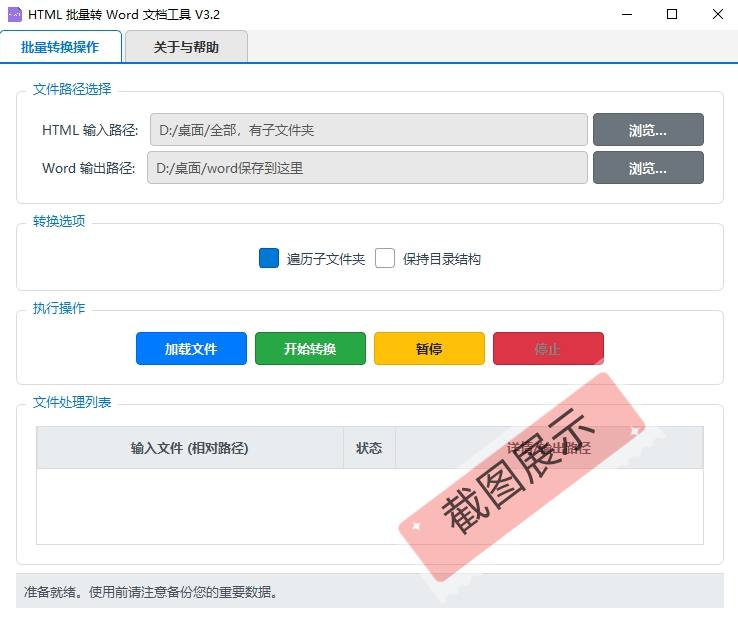Click the app icon in the title bar

click(14, 15)
